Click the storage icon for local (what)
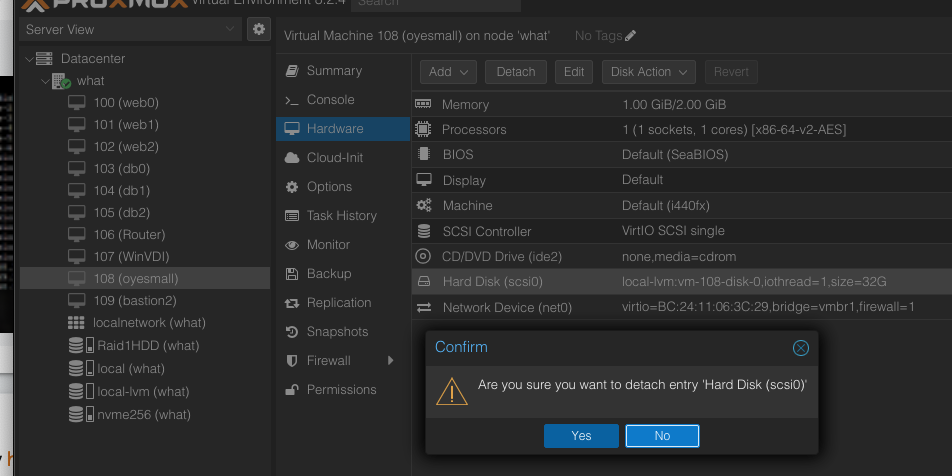 [81, 369]
